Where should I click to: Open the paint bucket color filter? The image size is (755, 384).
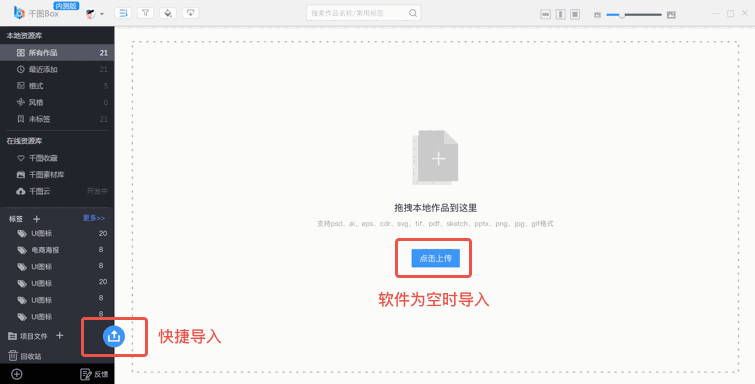pos(168,13)
